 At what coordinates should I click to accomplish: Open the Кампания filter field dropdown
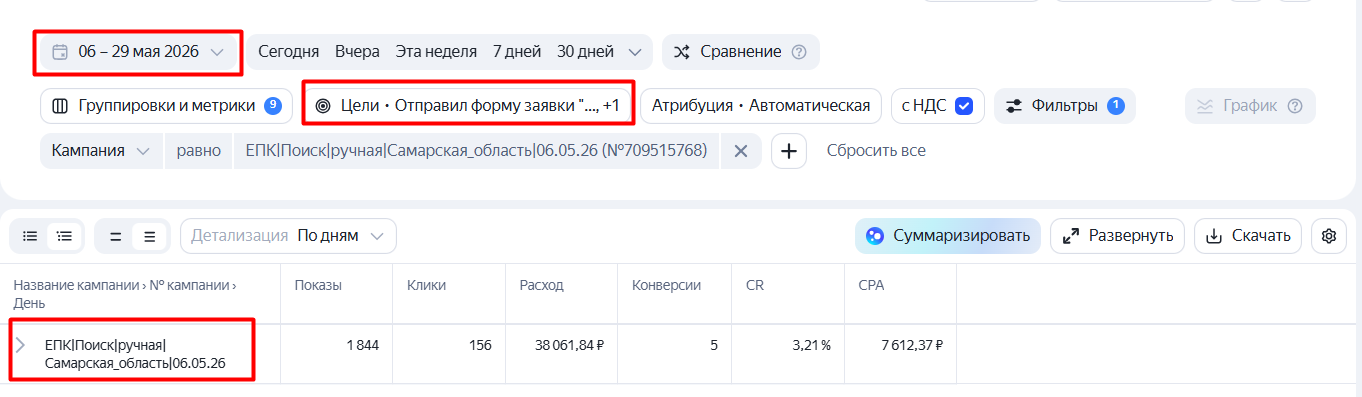(x=101, y=151)
